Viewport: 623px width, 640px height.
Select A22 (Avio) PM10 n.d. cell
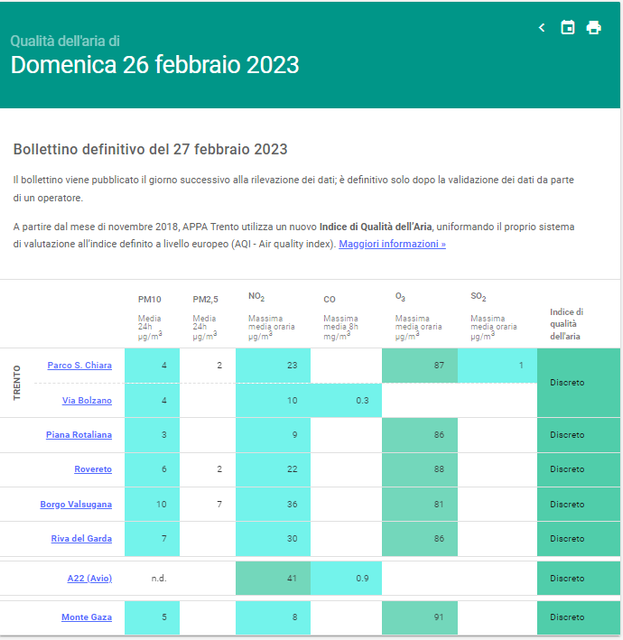tap(152, 578)
